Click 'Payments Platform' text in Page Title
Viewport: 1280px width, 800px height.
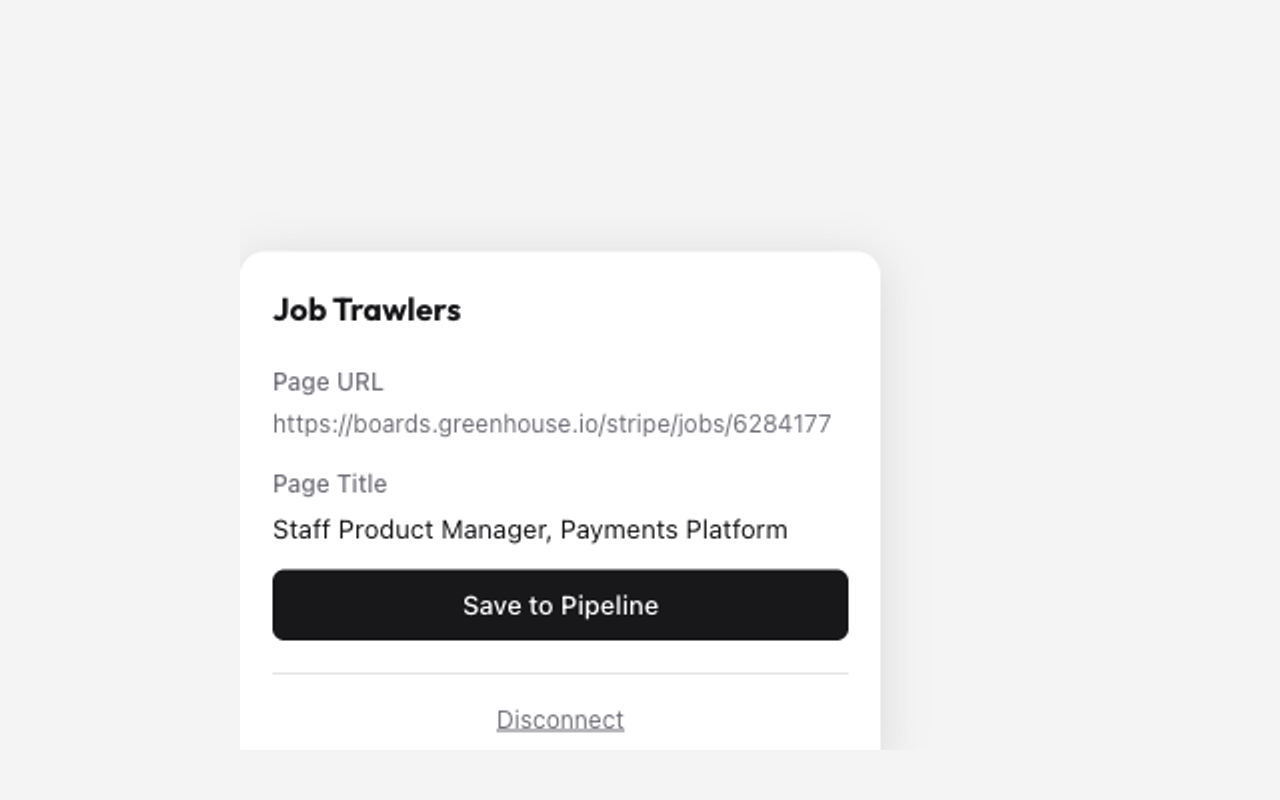click(x=674, y=529)
